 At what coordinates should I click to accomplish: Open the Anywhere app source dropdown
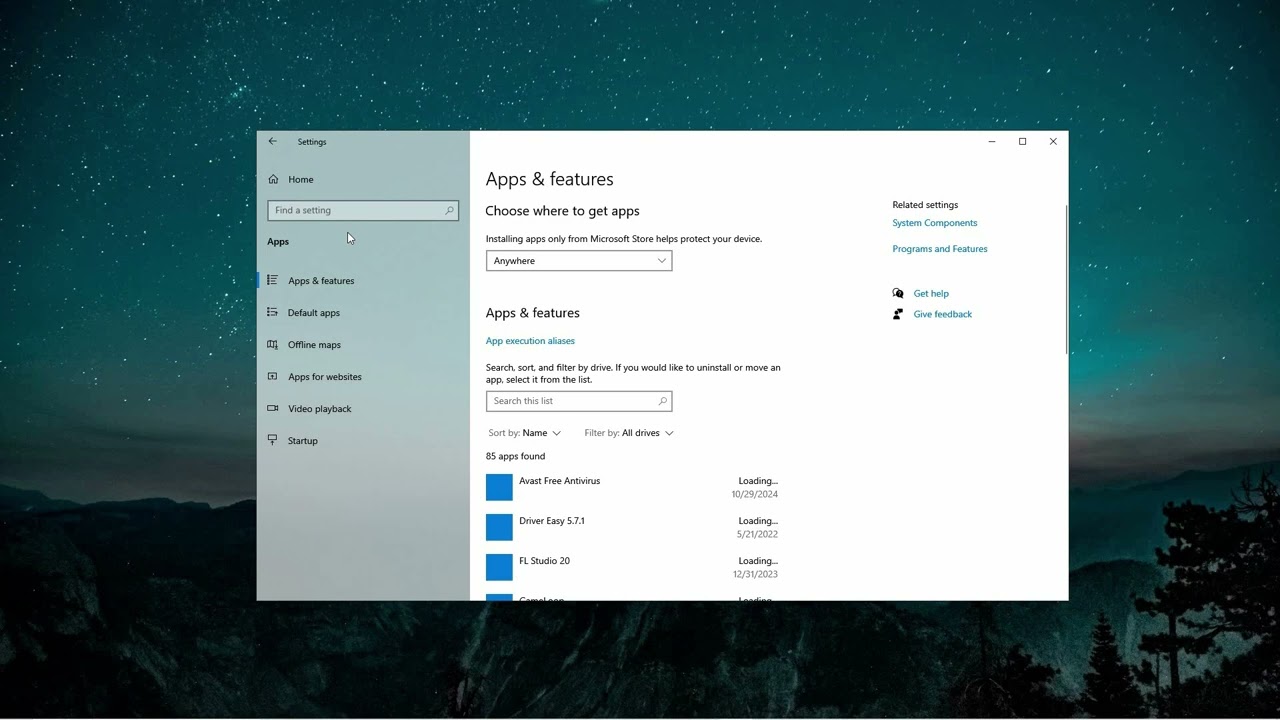click(579, 261)
